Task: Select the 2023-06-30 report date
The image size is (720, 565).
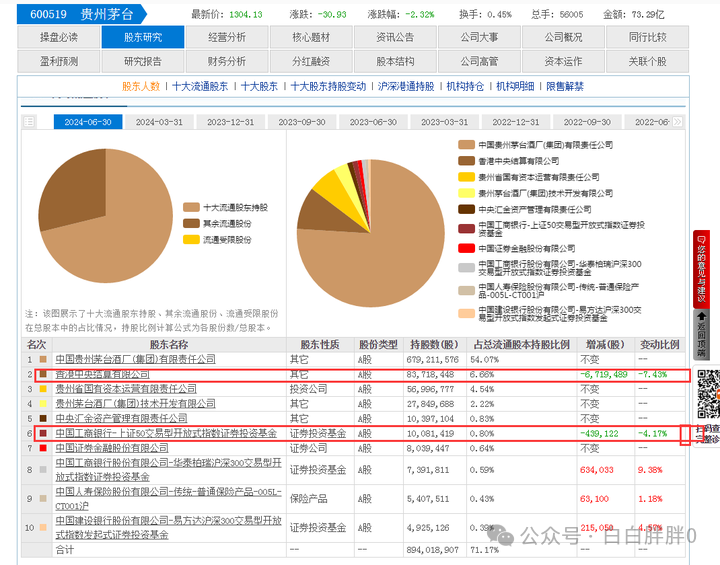Action: click(373, 122)
